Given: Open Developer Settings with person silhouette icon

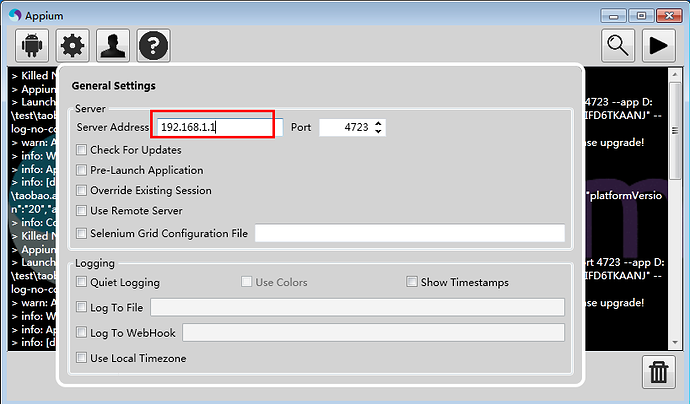Looking at the screenshot, I should [113, 45].
